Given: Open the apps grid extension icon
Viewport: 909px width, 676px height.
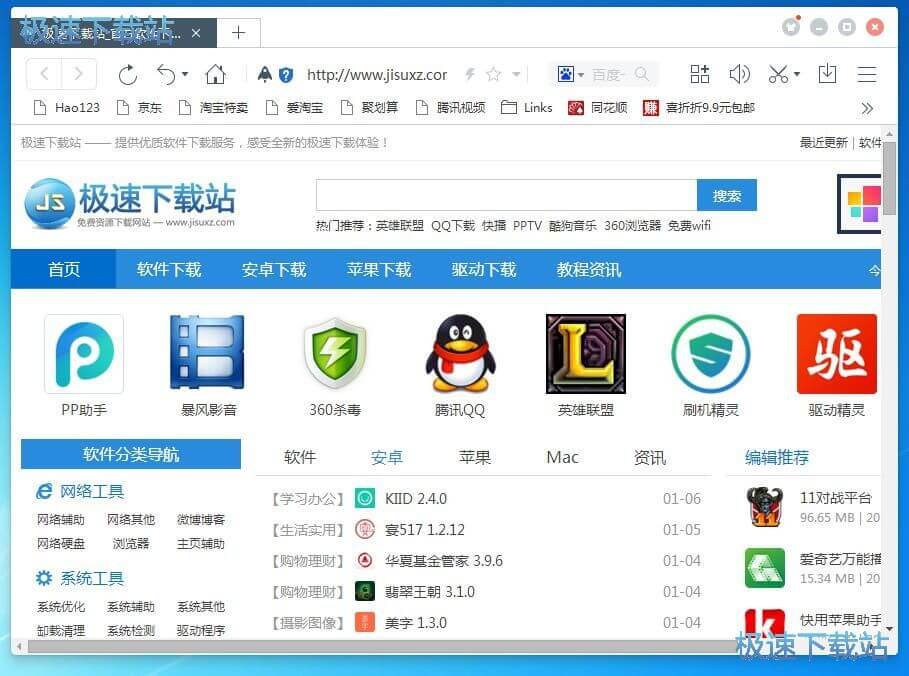Looking at the screenshot, I should 700,74.
